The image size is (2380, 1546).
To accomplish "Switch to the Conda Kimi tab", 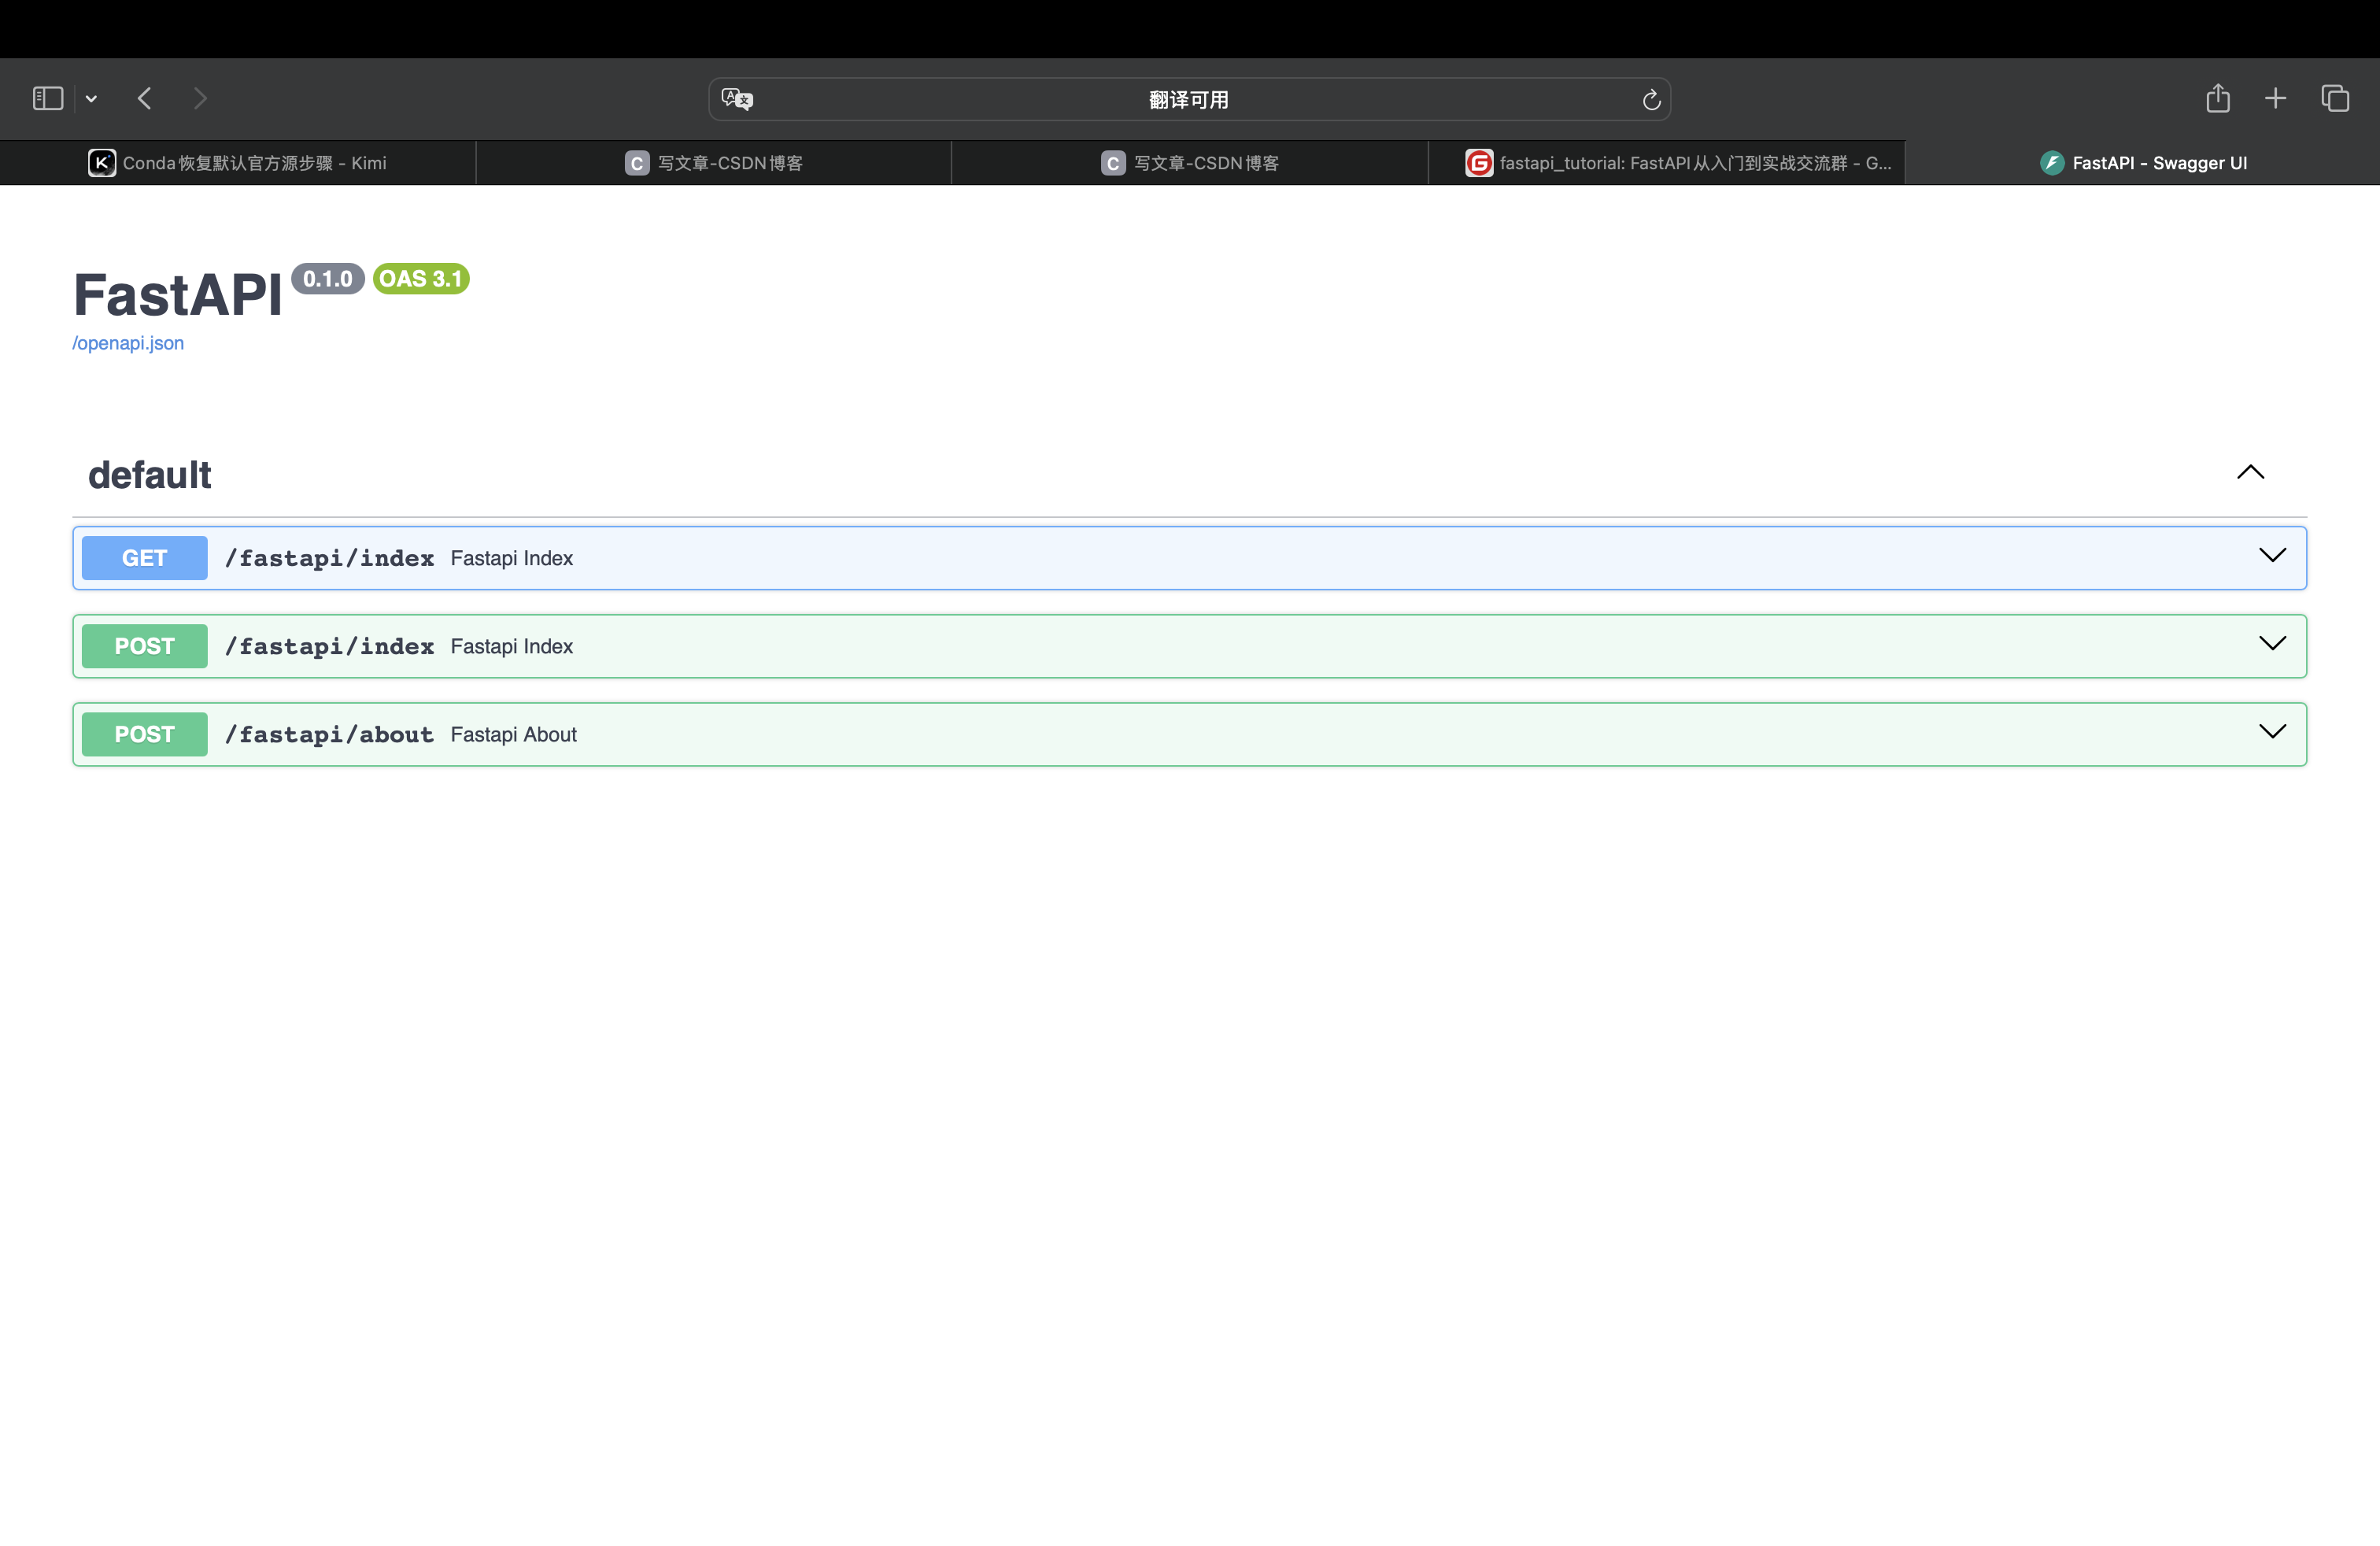I will (238, 163).
